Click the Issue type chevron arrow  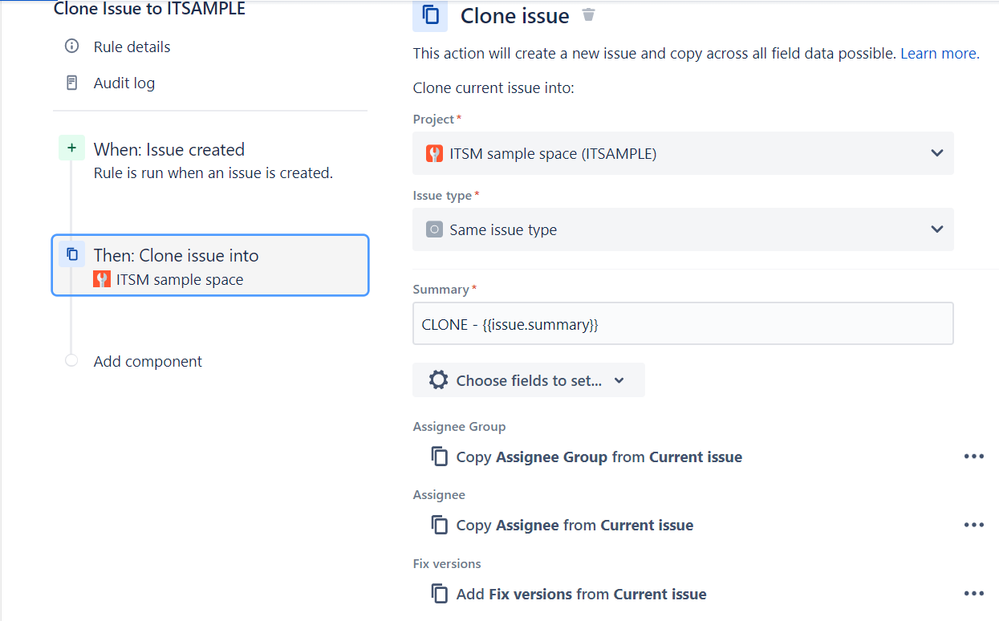pos(937,229)
